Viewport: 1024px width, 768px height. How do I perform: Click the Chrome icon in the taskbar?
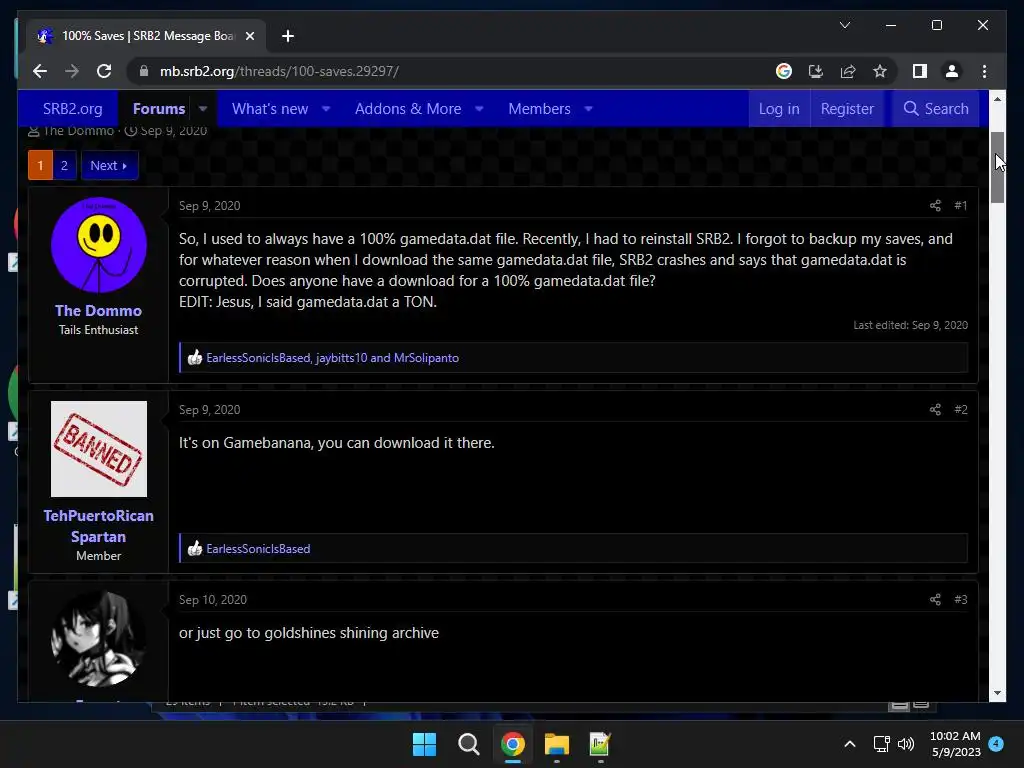click(x=513, y=744)
